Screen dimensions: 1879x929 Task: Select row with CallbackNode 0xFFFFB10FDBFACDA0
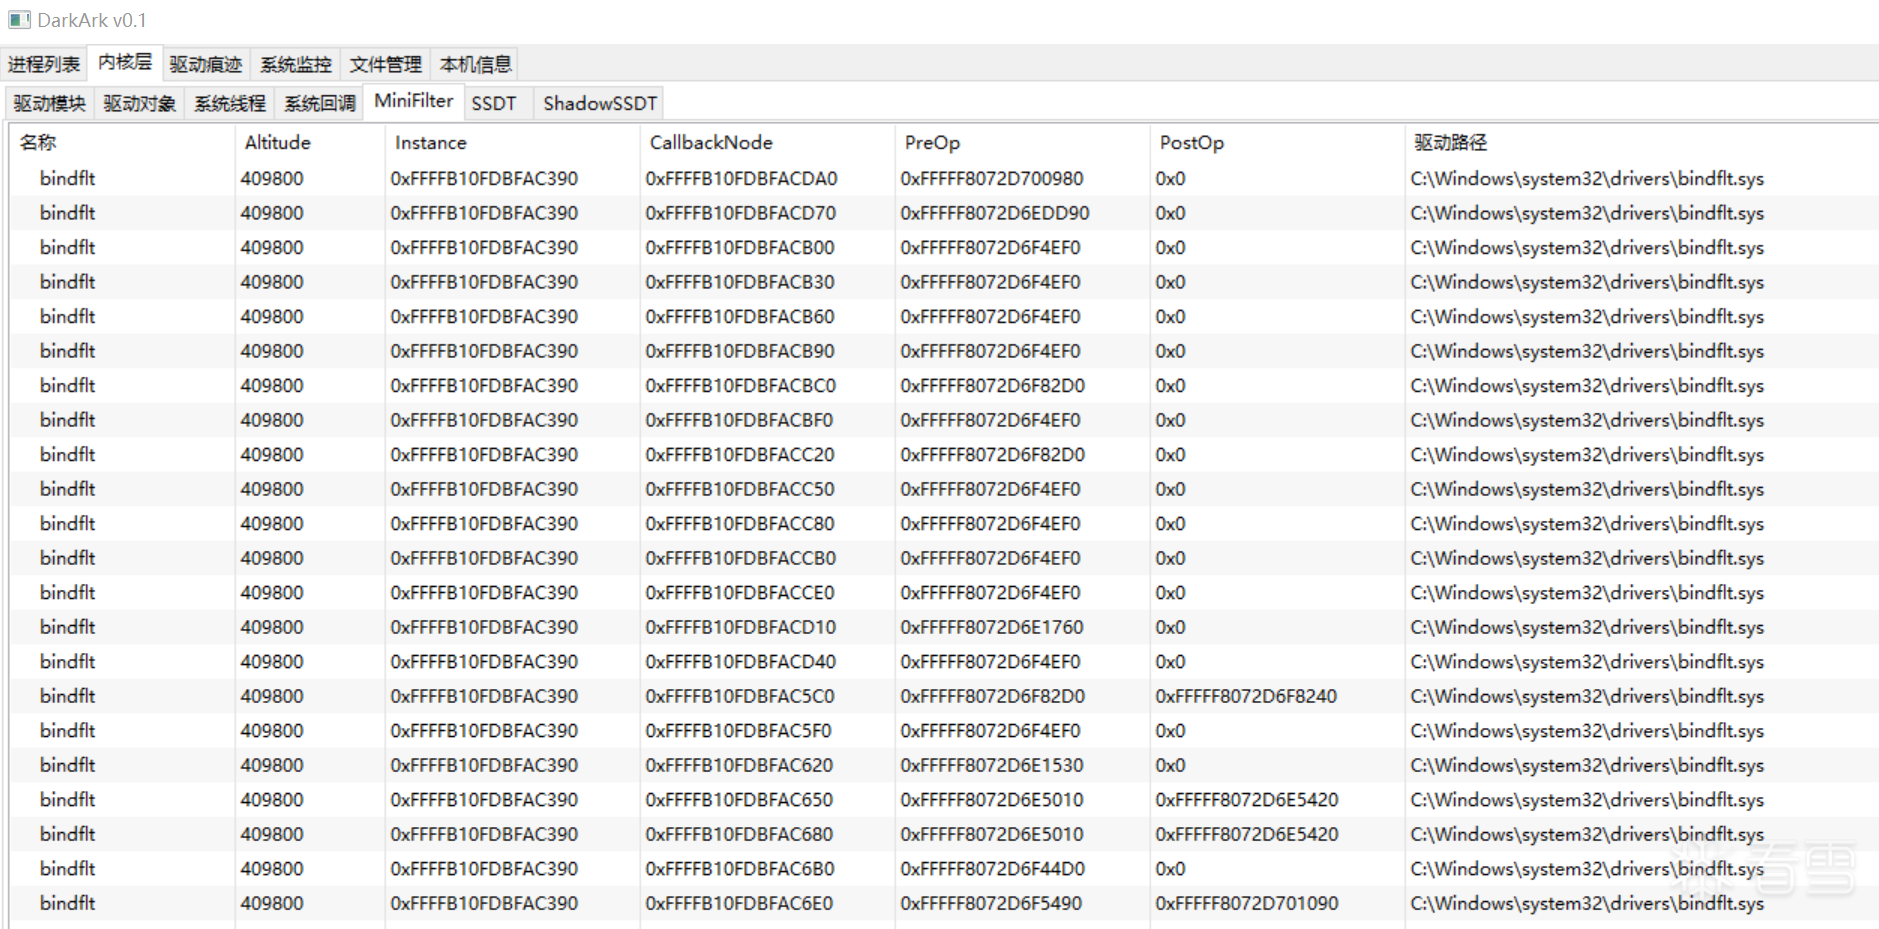click(x=741, y=179)
